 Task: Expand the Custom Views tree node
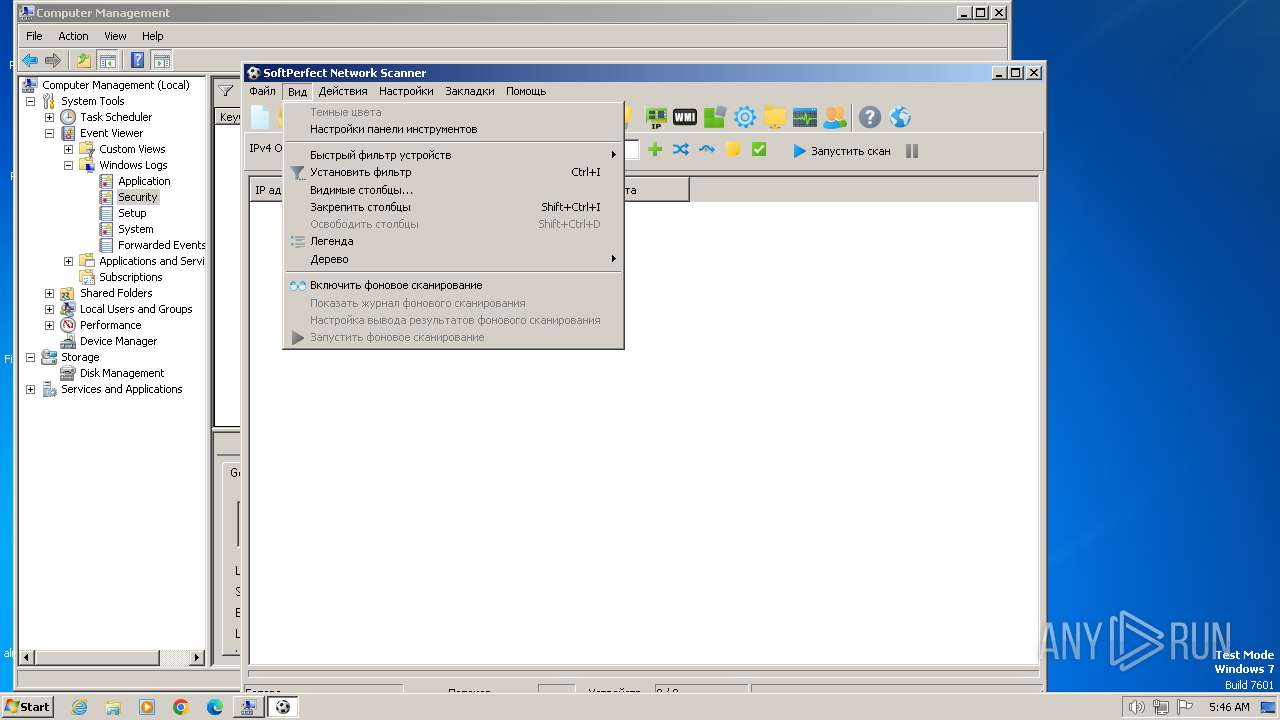click(x=68, y=149)
